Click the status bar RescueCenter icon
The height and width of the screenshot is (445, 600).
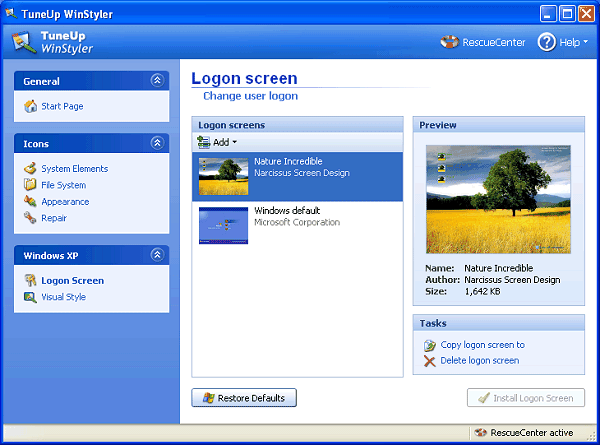point(480,432)
